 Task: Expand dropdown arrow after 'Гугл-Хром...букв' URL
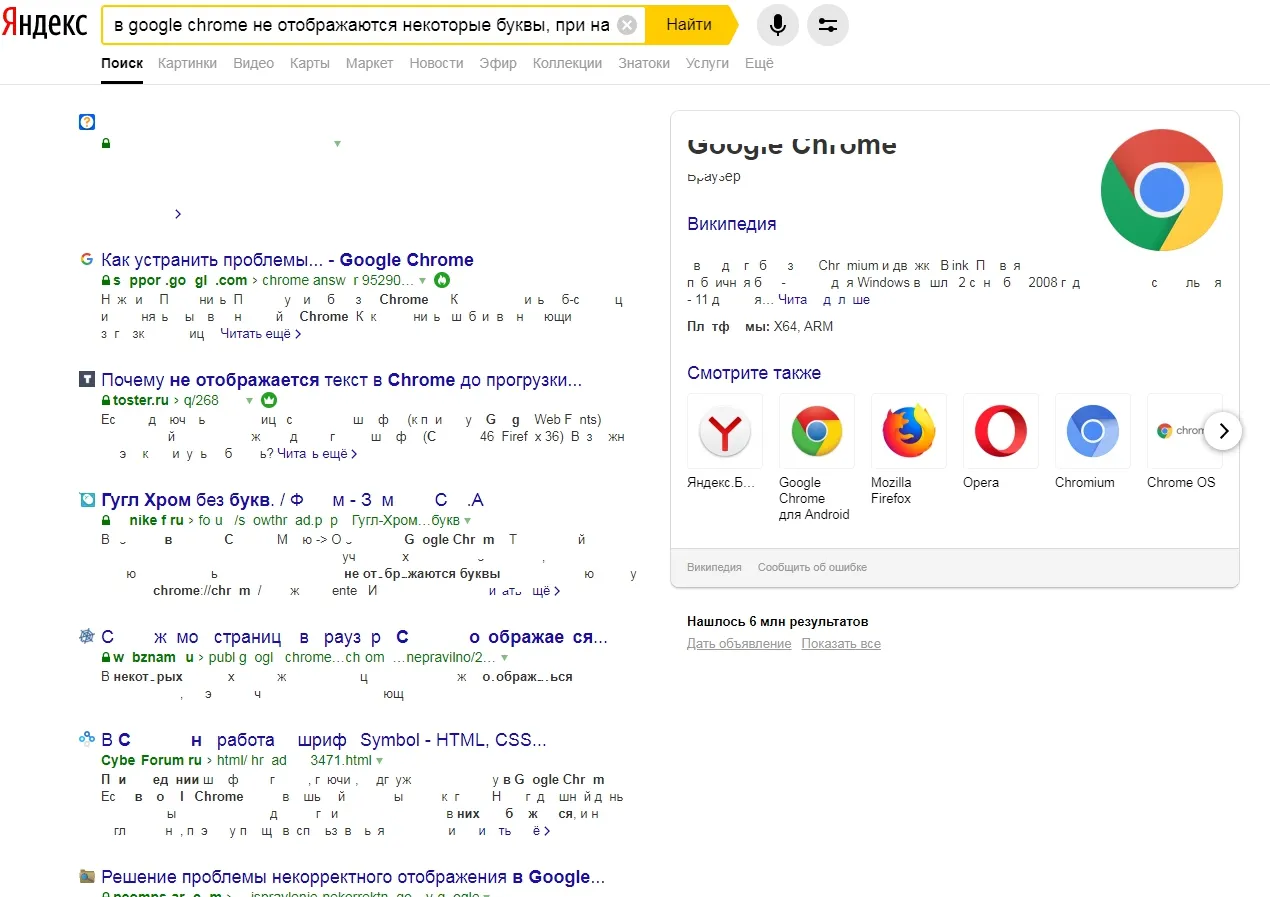467,521
